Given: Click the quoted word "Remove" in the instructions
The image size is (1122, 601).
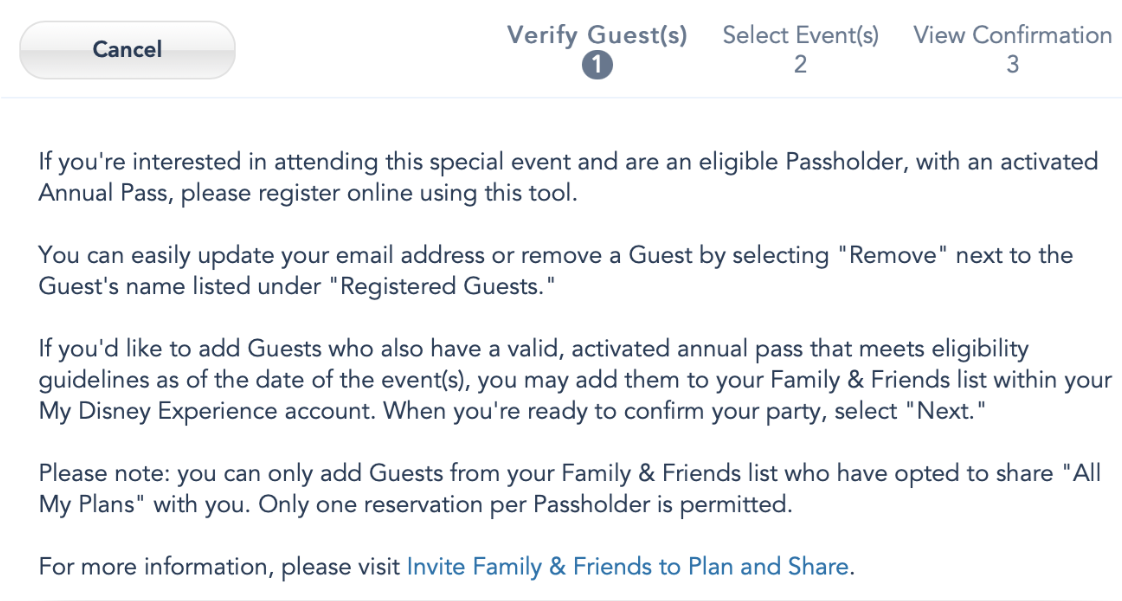Looking at the screenshot, I should click(x=895, y=255).
